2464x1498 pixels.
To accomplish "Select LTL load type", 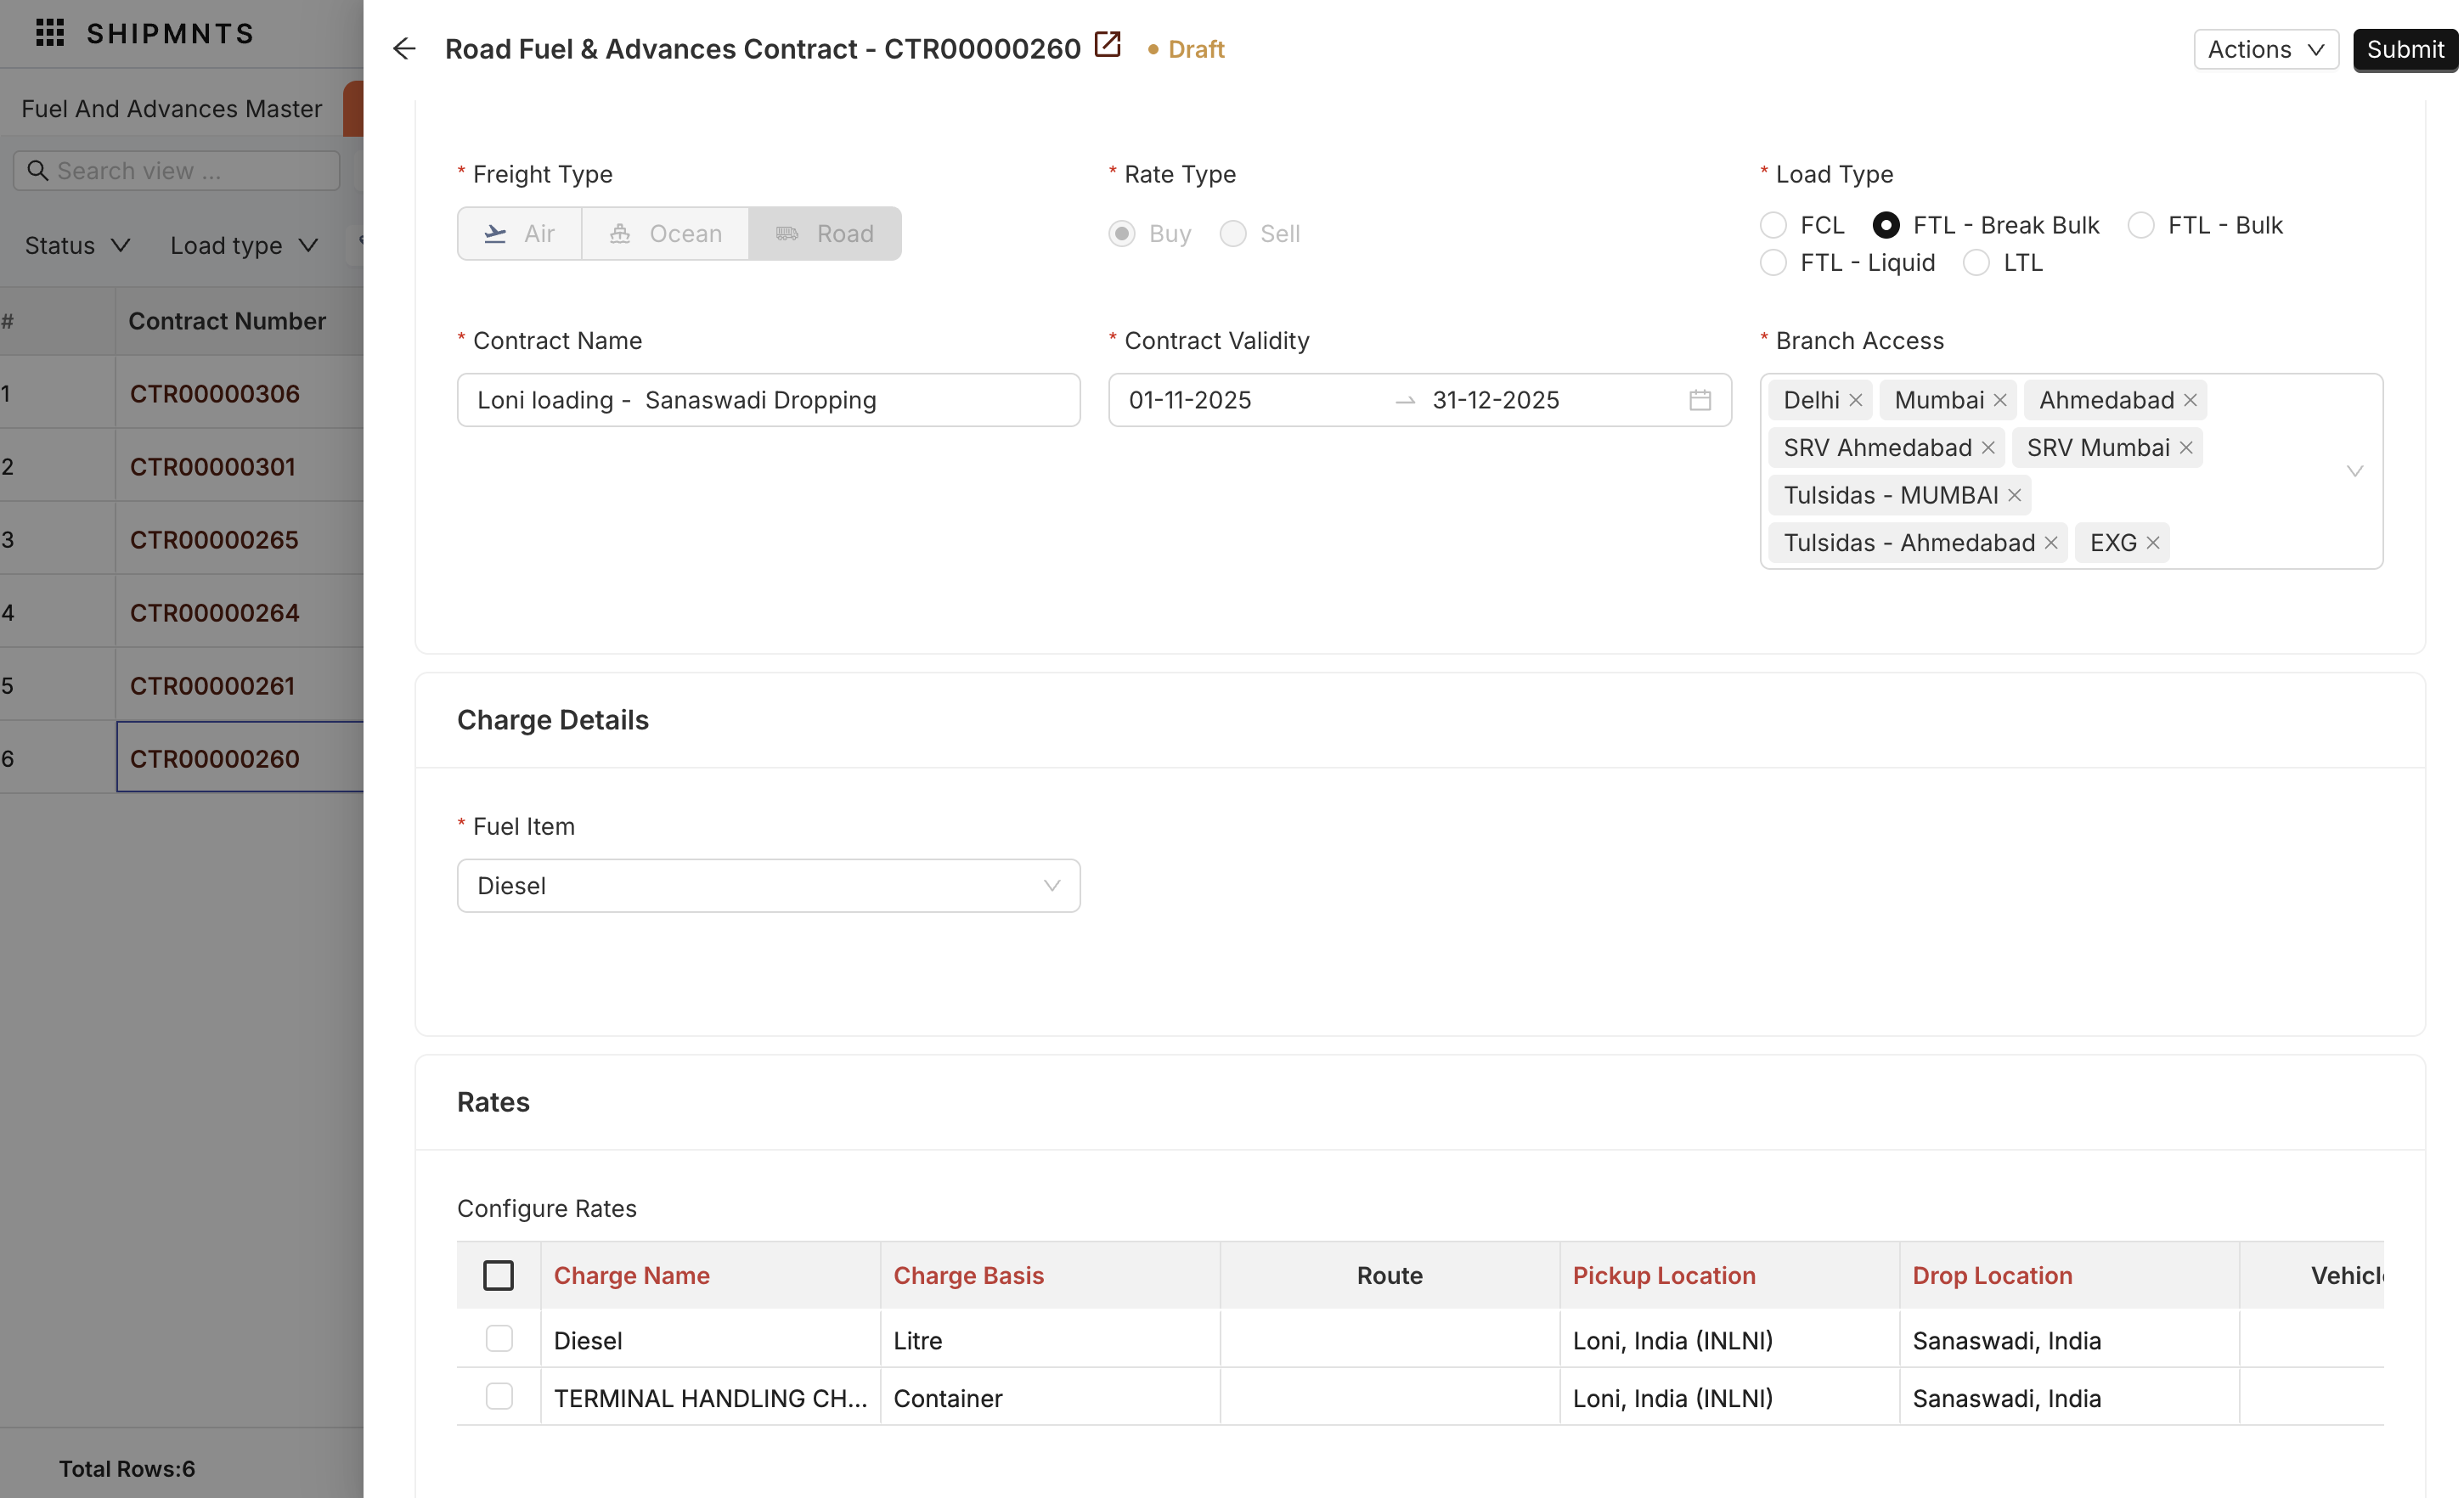I will pyautogui.click(x=1976, y=263).
